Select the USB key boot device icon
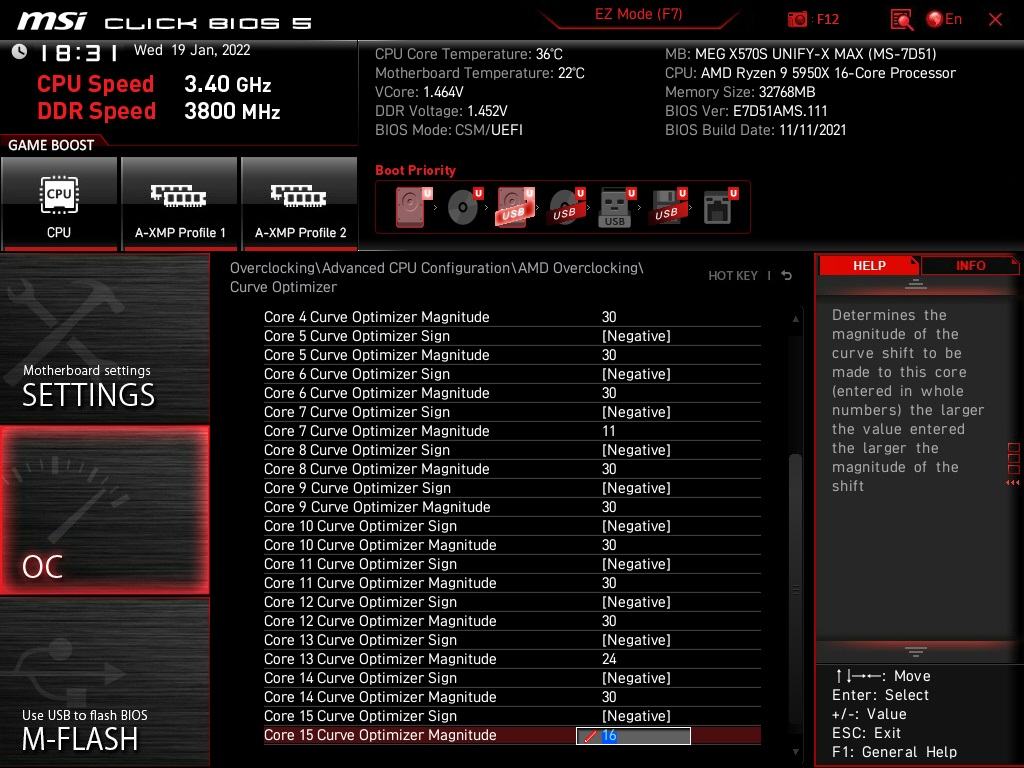 pyautogui.click(x=617, y=207)
